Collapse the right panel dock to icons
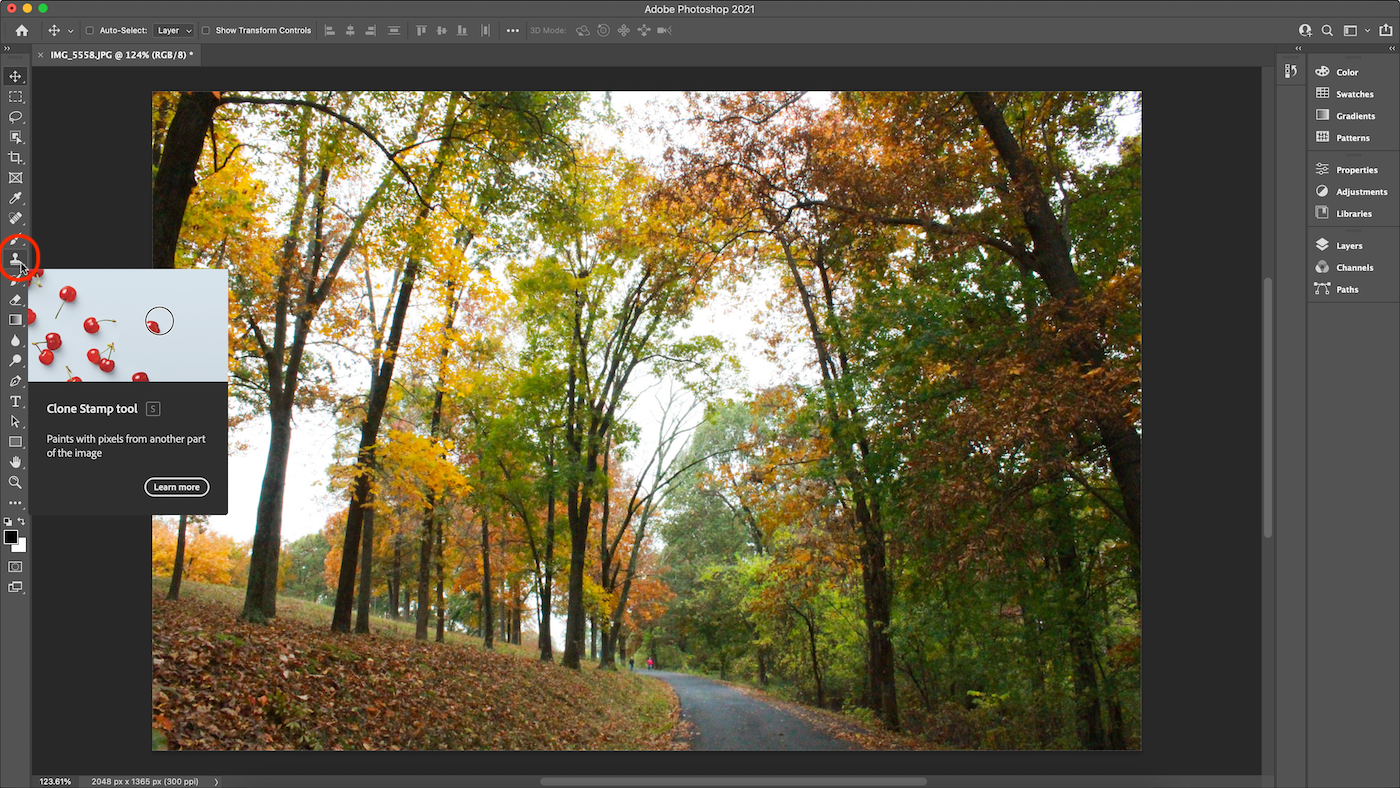The height and width of the screenshot is (788, 1400). (x=1390, y=48)
